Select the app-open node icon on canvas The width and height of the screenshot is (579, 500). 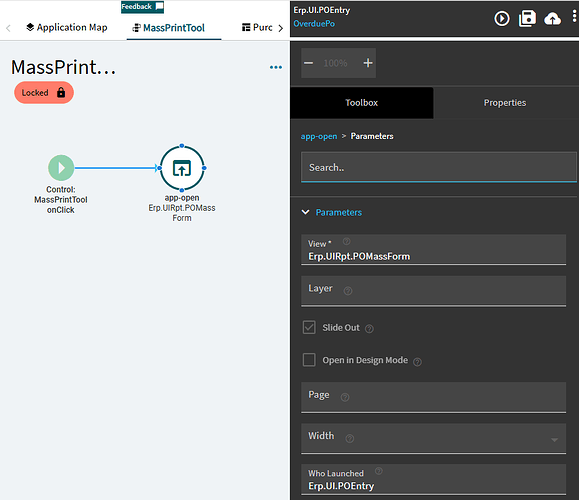(182, 168)
